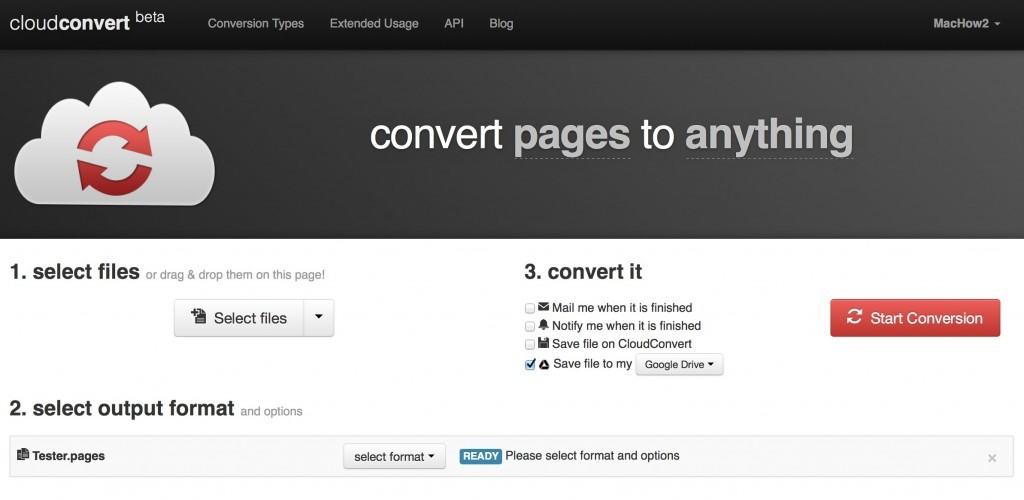Screen dimensions: 1024x500
Task: Select the Tester.pages file name
Action: click(x=69, y=456)
